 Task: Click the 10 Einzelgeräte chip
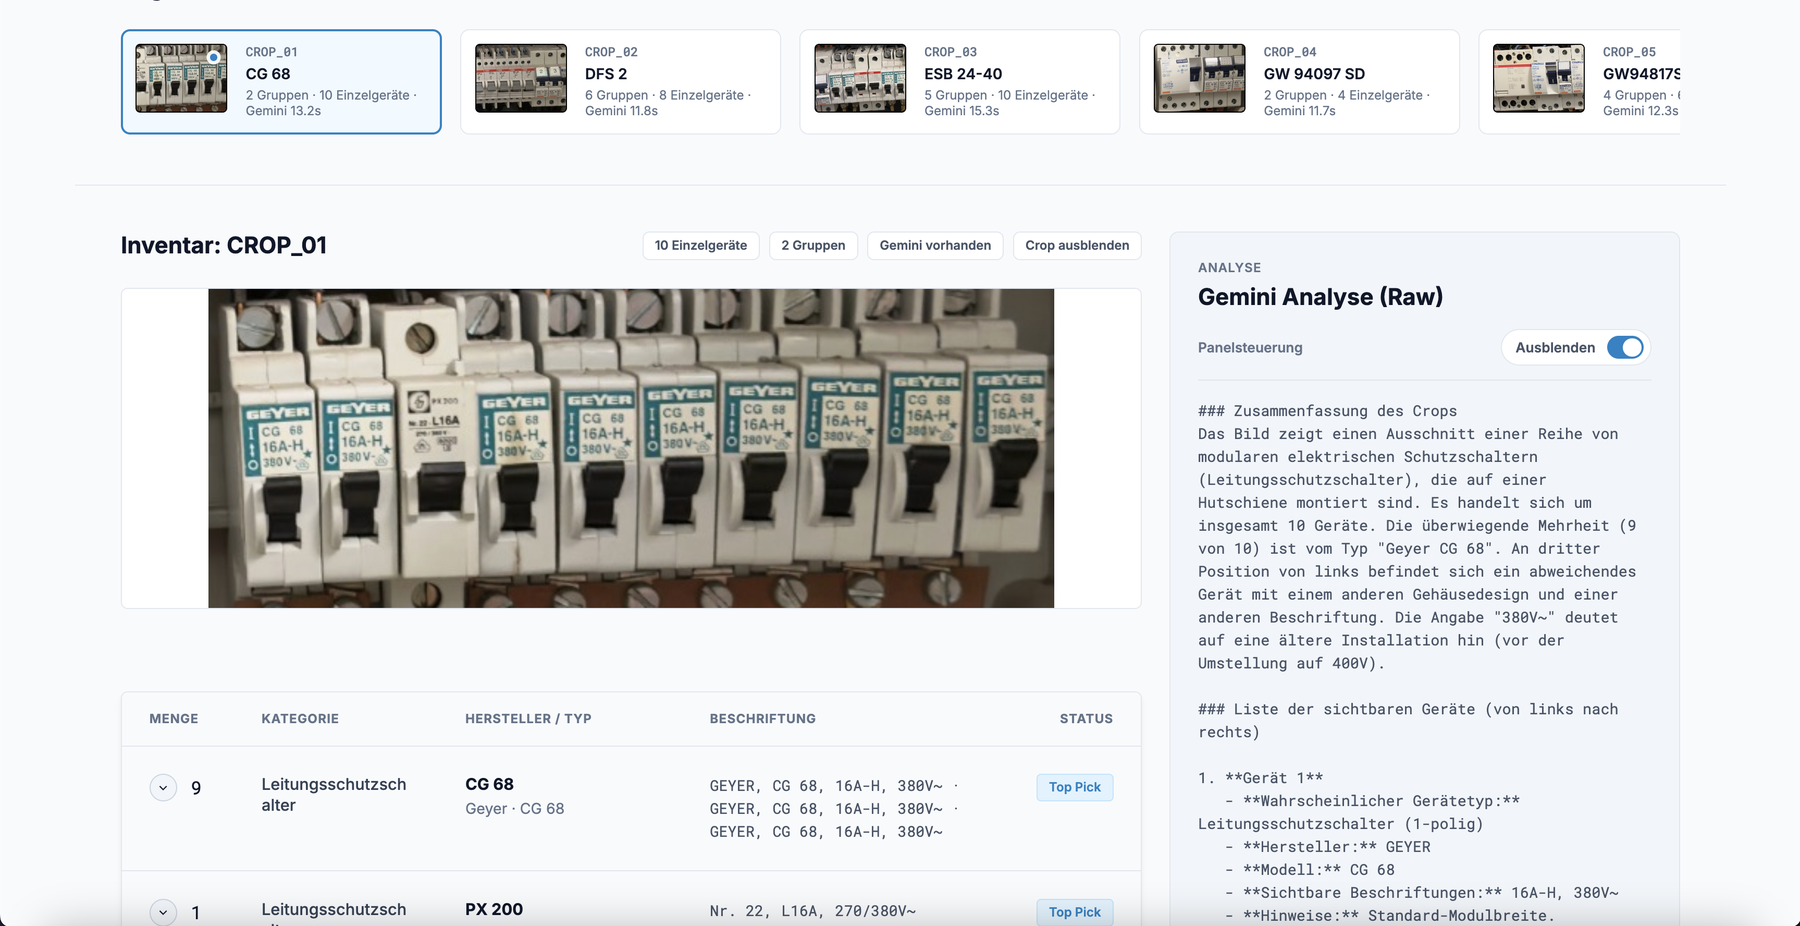[x=701, y=245]
